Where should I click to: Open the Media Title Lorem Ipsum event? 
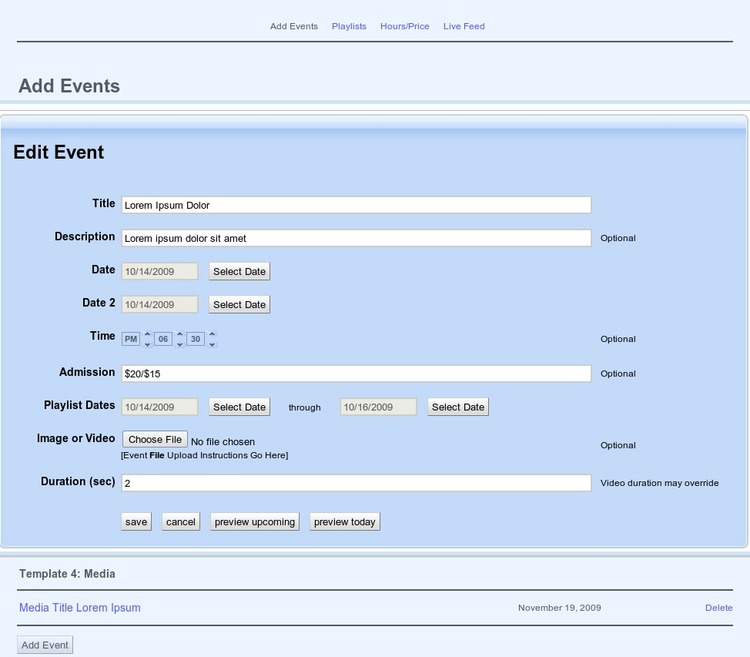[80, 608]
